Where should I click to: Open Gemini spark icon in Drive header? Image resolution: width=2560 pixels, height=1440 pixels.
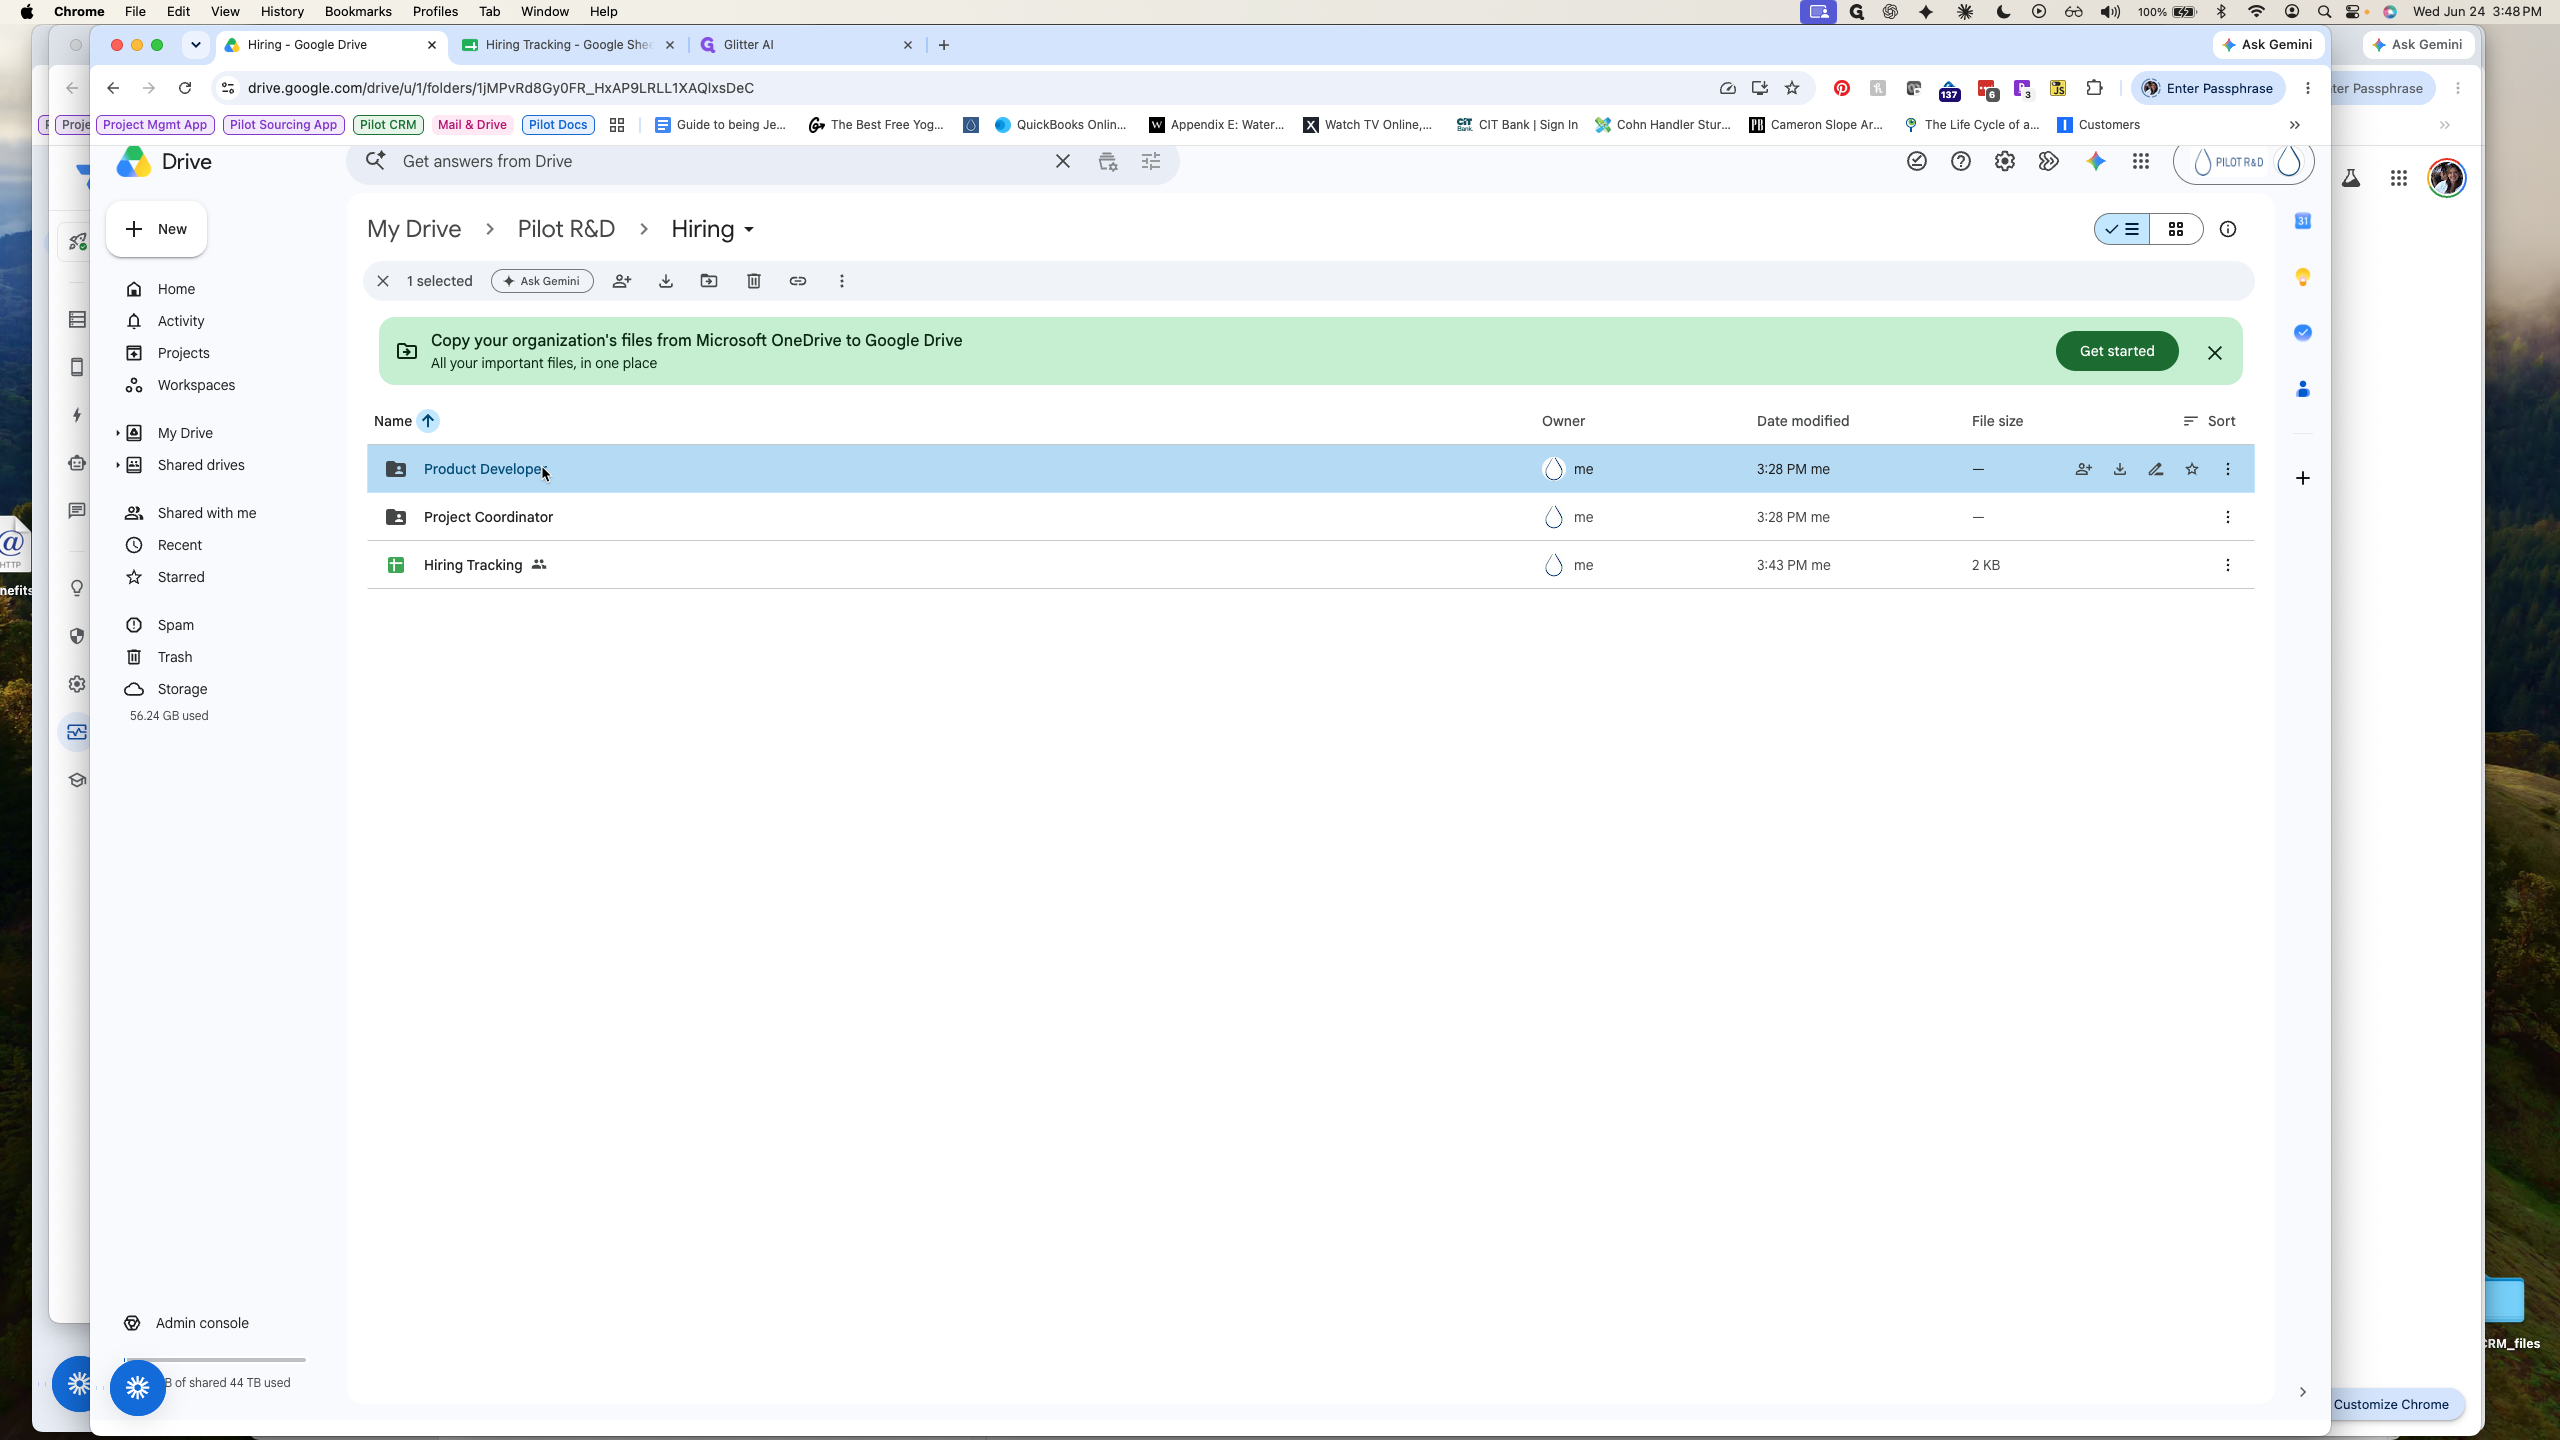[x=2096, y=161]
